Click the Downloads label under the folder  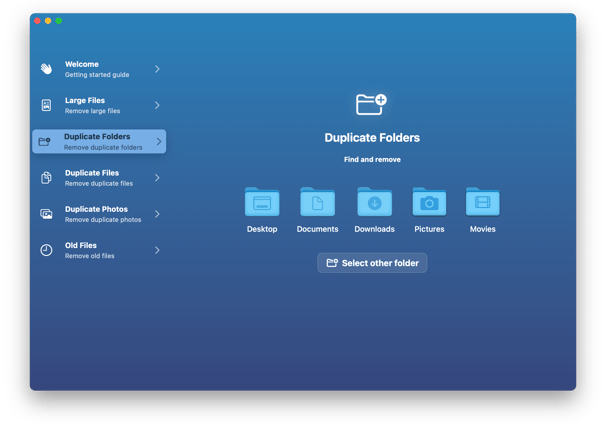(x=374, y=229)
